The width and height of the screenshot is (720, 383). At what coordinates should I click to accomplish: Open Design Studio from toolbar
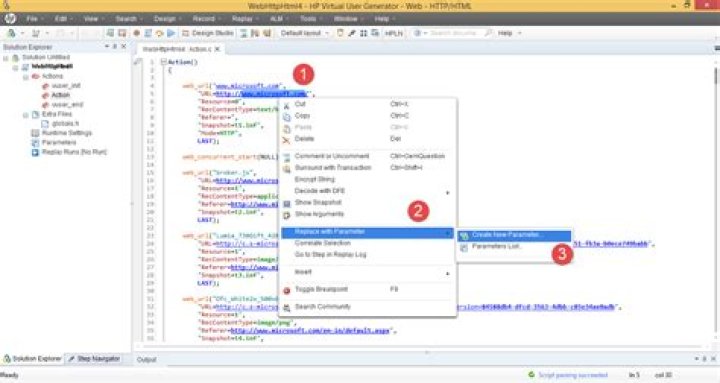(x=208, y=33)
